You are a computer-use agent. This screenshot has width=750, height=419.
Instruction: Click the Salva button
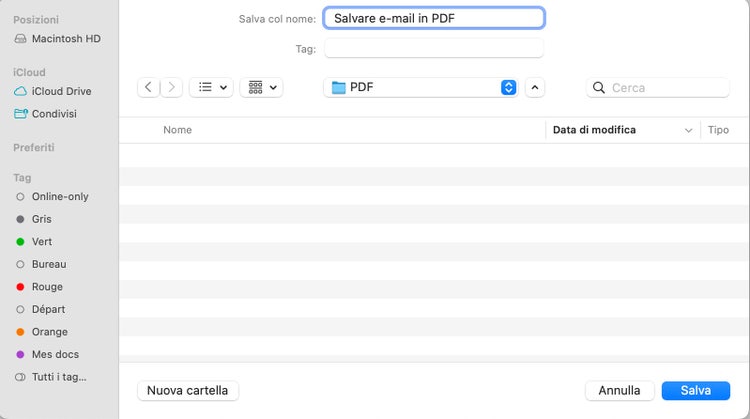pos(695,390)
